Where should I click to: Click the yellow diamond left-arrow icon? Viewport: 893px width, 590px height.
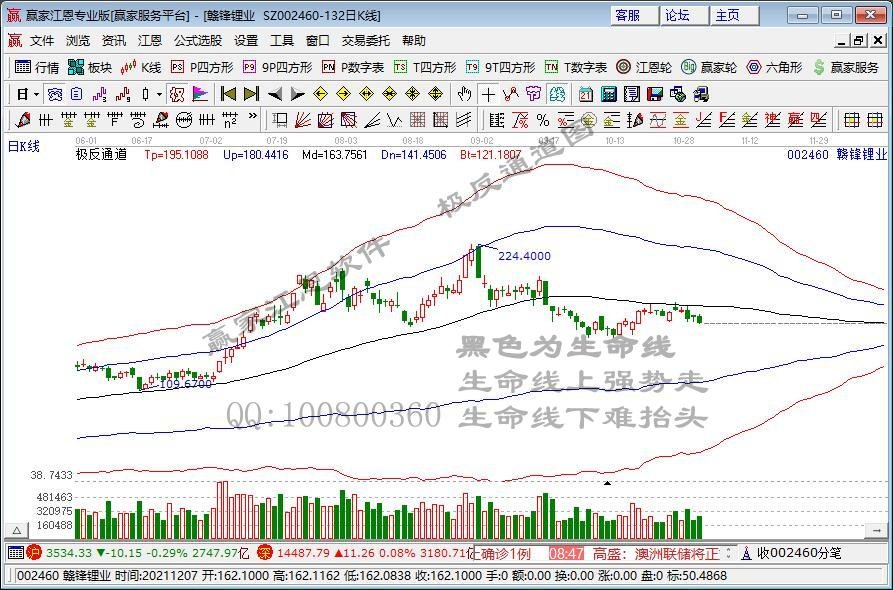coord(321,94)
